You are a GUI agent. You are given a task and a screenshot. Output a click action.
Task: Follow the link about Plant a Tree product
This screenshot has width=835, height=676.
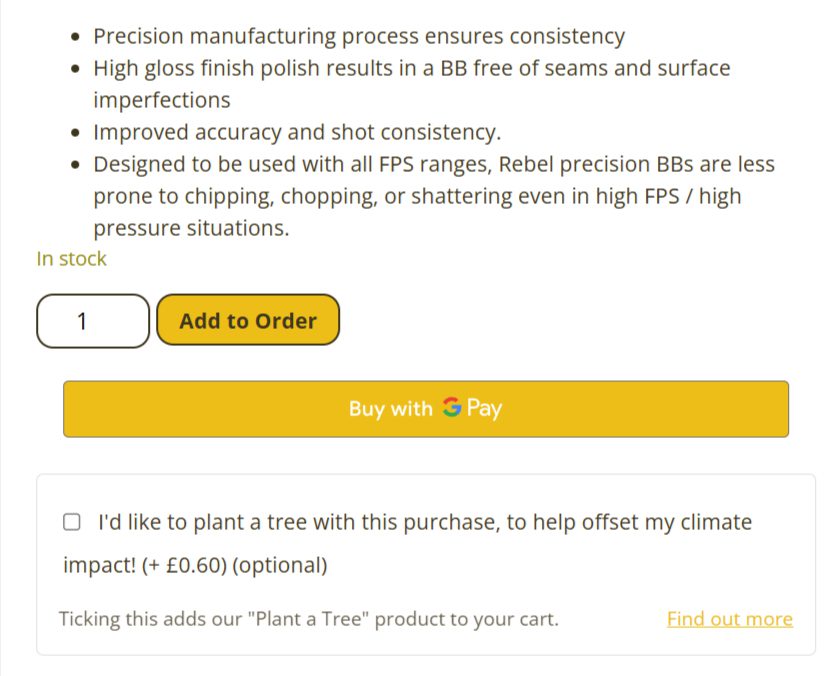(x=729, y=619)
